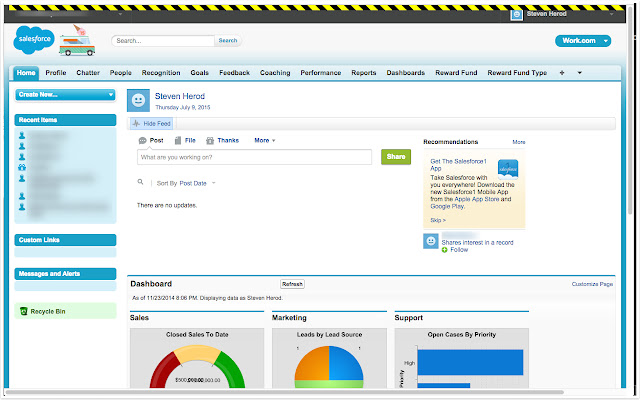Click the Thanks badge icon
Screen dimensions: 640x400
click(209, 141)
